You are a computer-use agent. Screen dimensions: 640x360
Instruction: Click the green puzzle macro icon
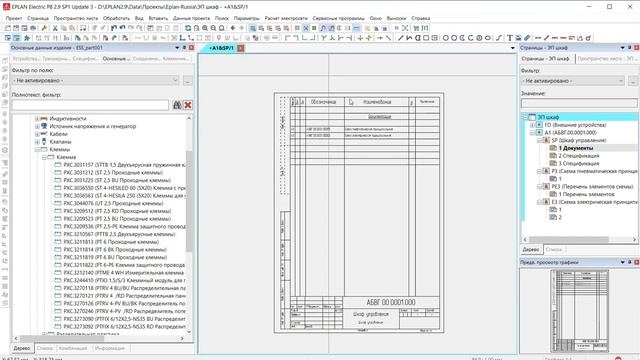27,38
